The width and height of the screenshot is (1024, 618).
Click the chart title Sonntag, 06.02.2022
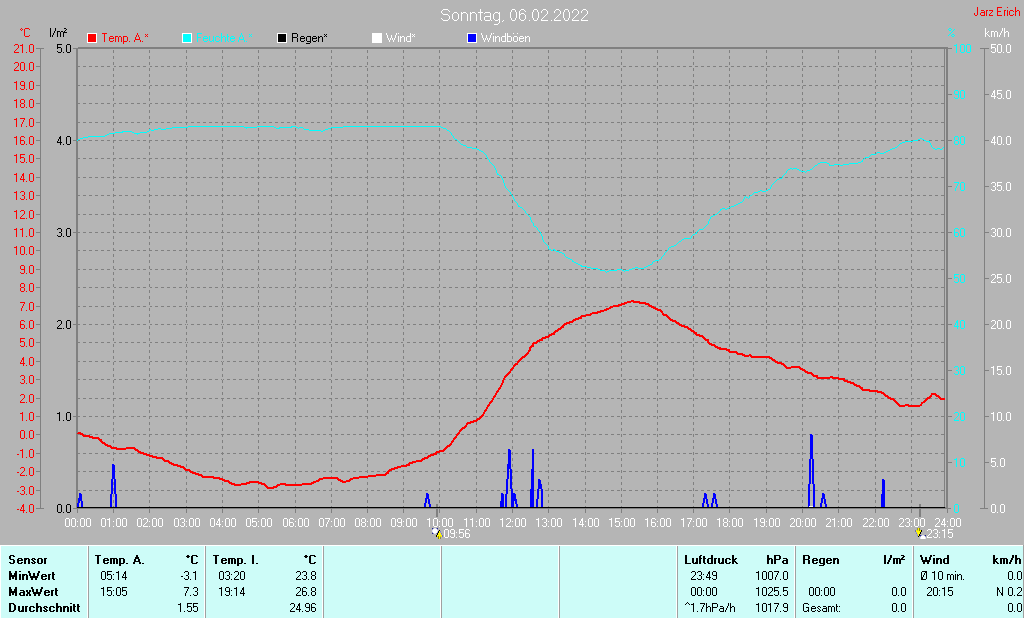(514, 15)
